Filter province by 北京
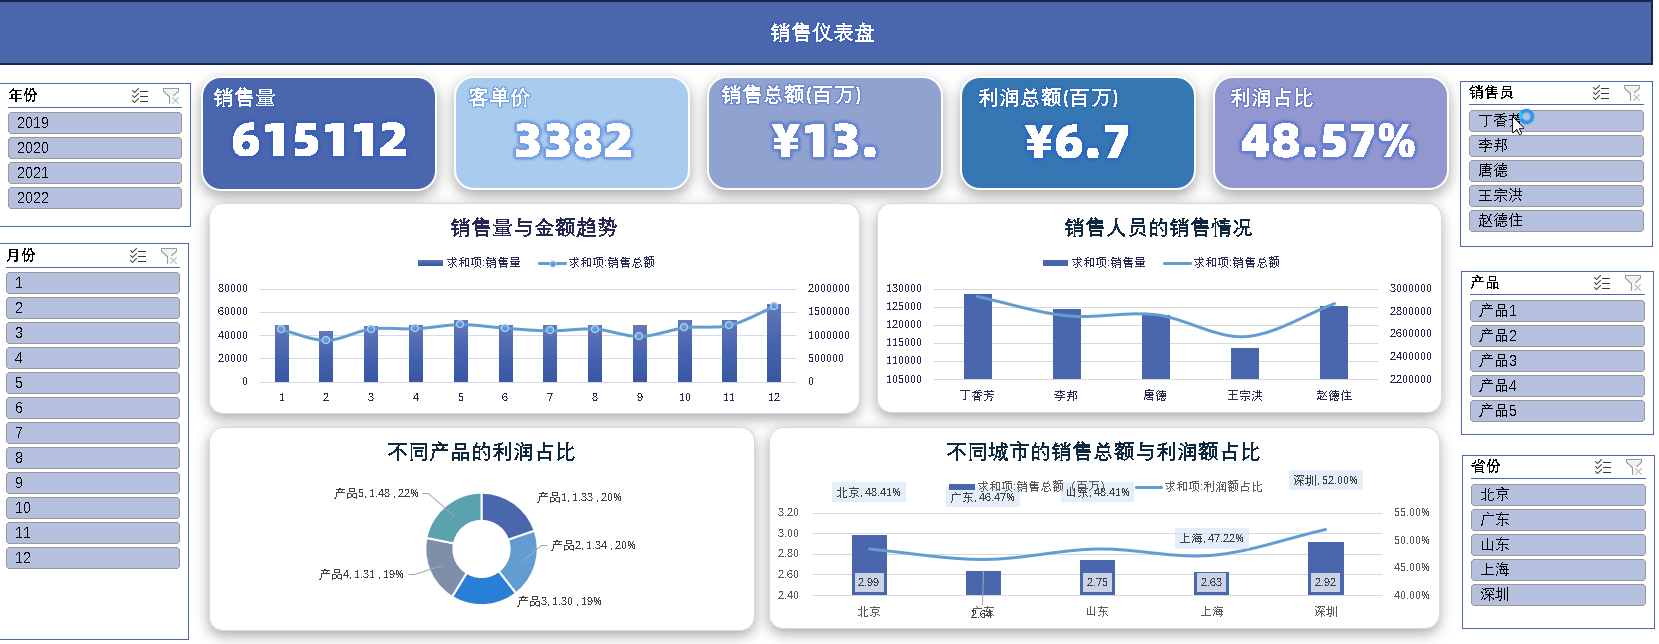The height and width of the screenshot is (644, 1659). pyautogui.click(x=1559, y=495)
